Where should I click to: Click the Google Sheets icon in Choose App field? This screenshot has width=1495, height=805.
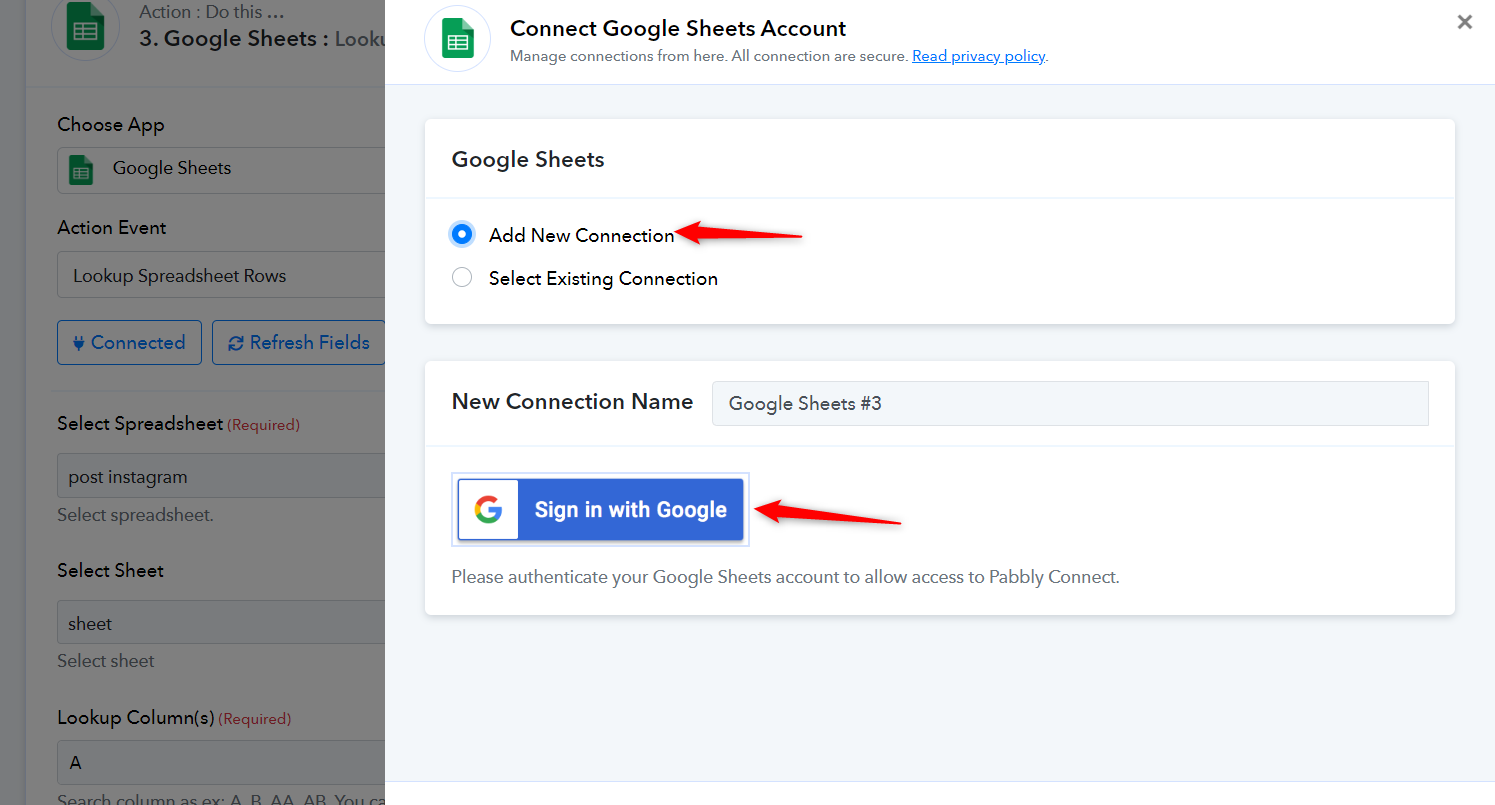pos(81,169)
